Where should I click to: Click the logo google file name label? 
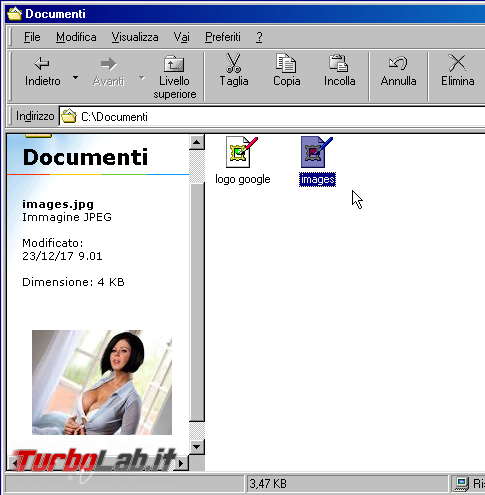tap(243, 179)
